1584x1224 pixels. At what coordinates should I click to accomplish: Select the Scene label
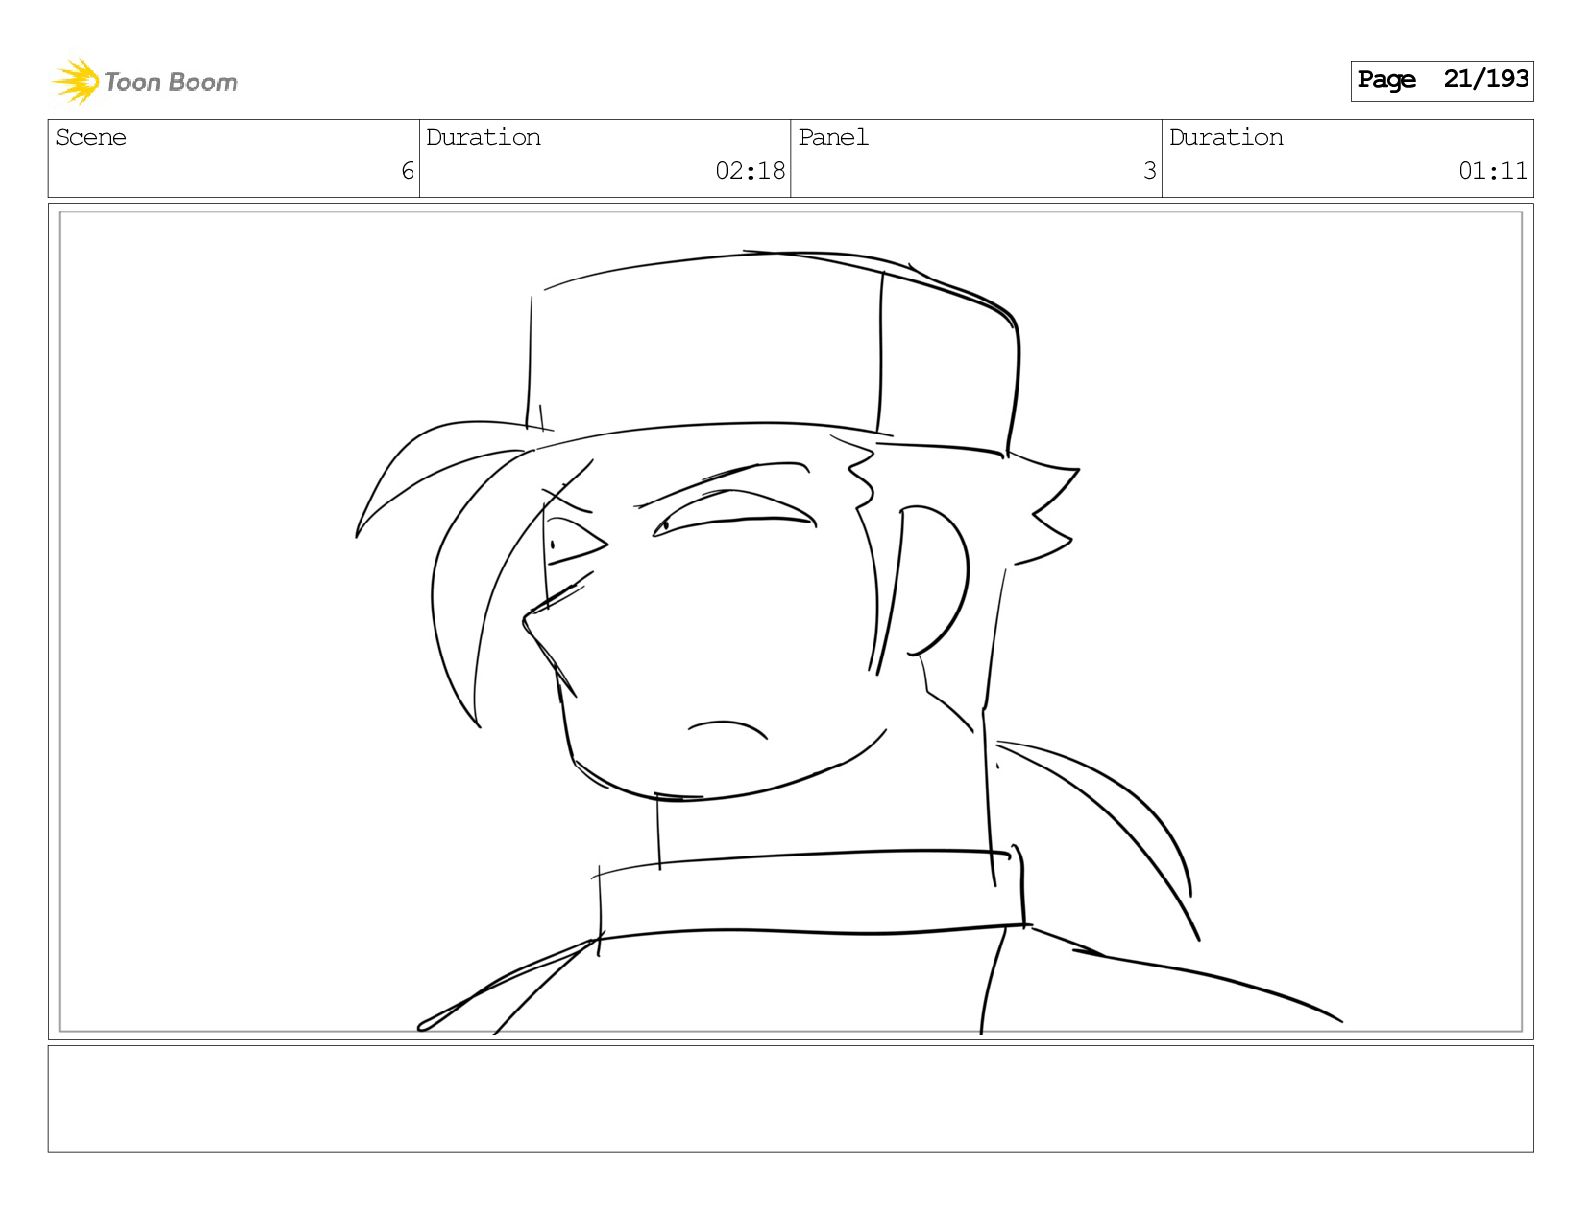point(91,137)
